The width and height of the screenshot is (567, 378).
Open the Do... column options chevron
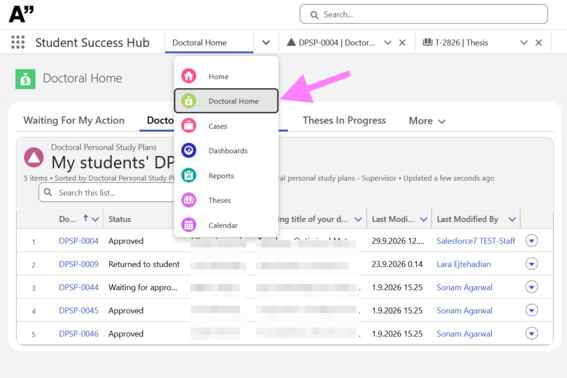(95, 219)
